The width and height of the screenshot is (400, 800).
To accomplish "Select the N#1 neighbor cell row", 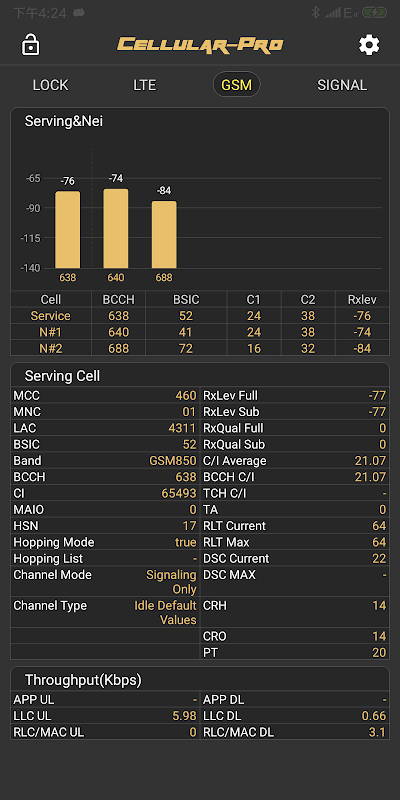I will (x=200, y=332).
